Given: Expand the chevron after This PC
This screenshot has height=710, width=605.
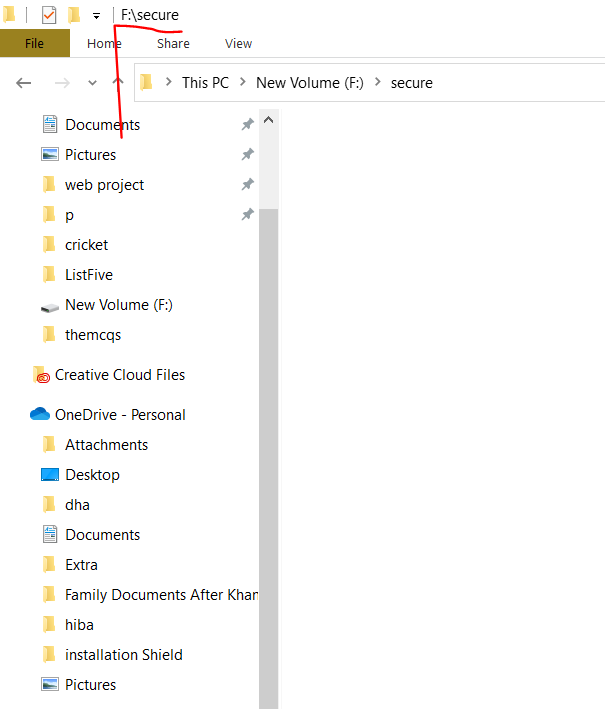Looking at the screenshot, I should coord(243,82).
